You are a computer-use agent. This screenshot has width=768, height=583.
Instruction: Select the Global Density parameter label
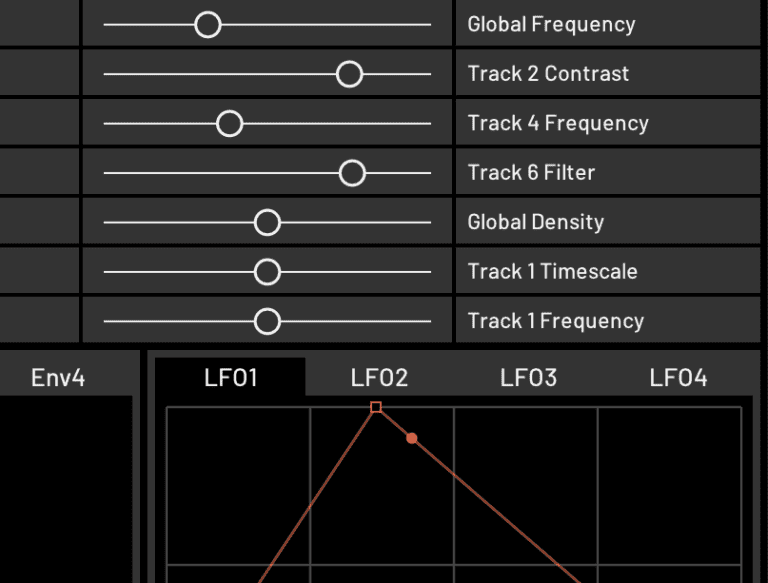click(x=535, y=222)
